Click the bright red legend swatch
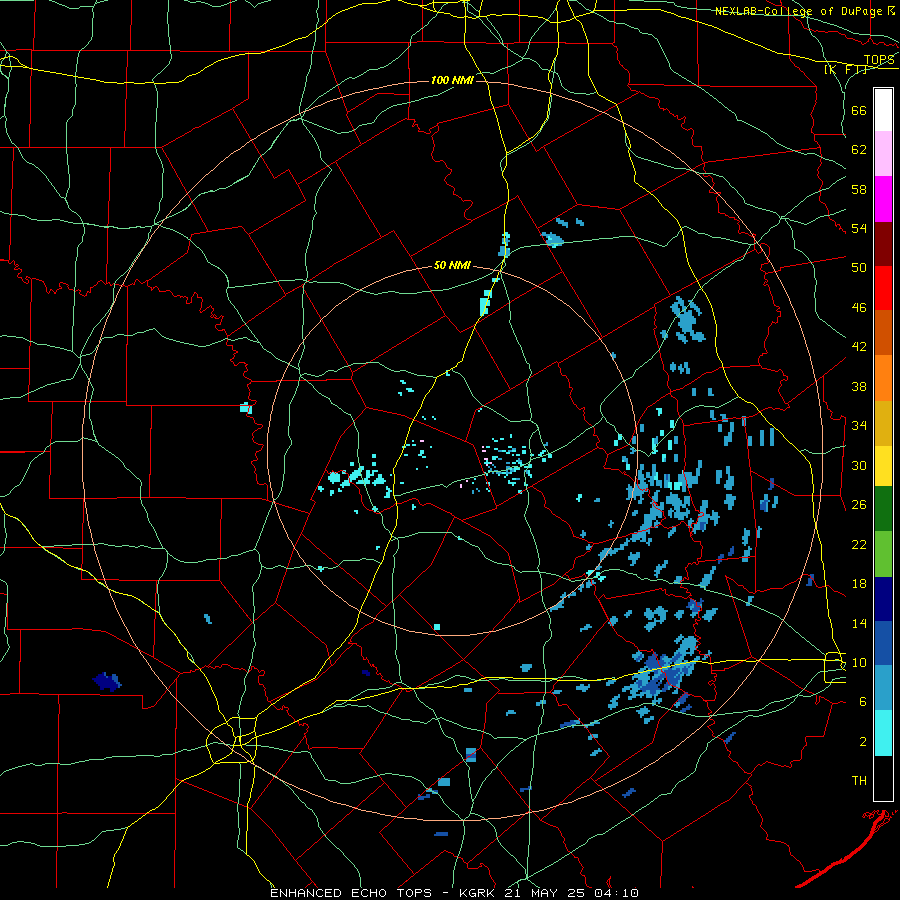This screenshot has height=900, width=900. click(x=883, y=288)
